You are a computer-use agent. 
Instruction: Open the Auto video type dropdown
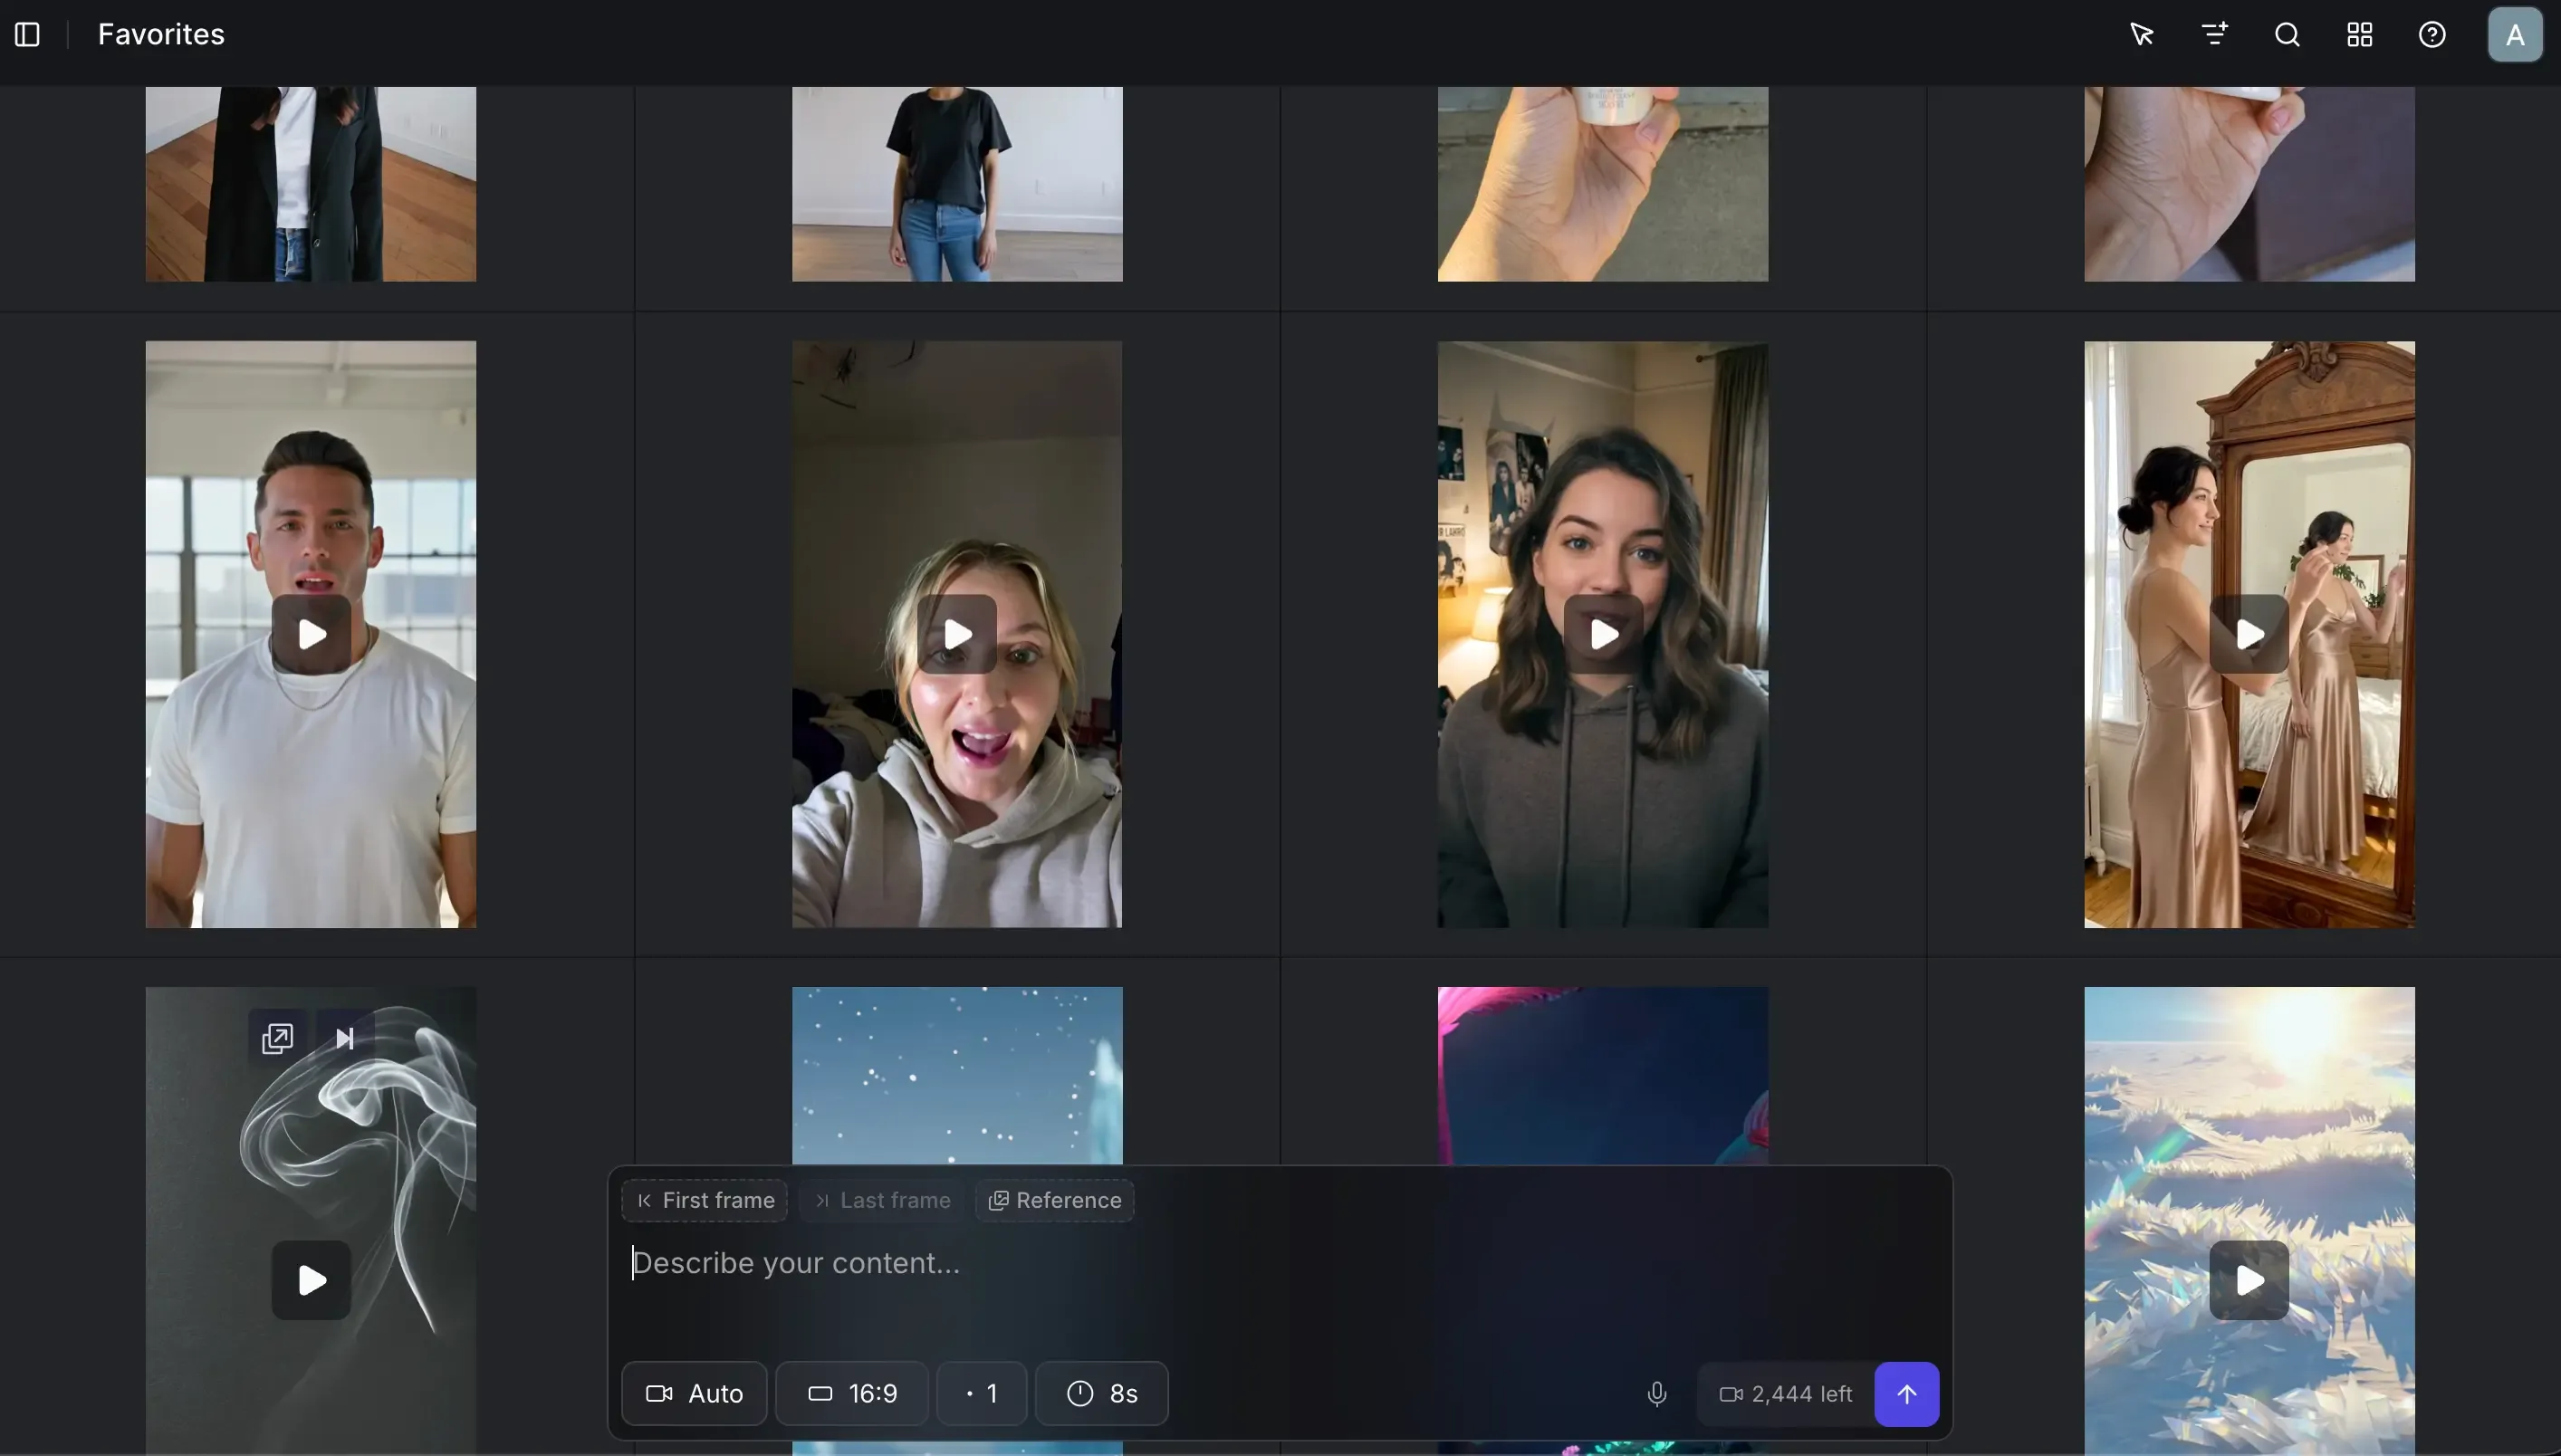693,1393
